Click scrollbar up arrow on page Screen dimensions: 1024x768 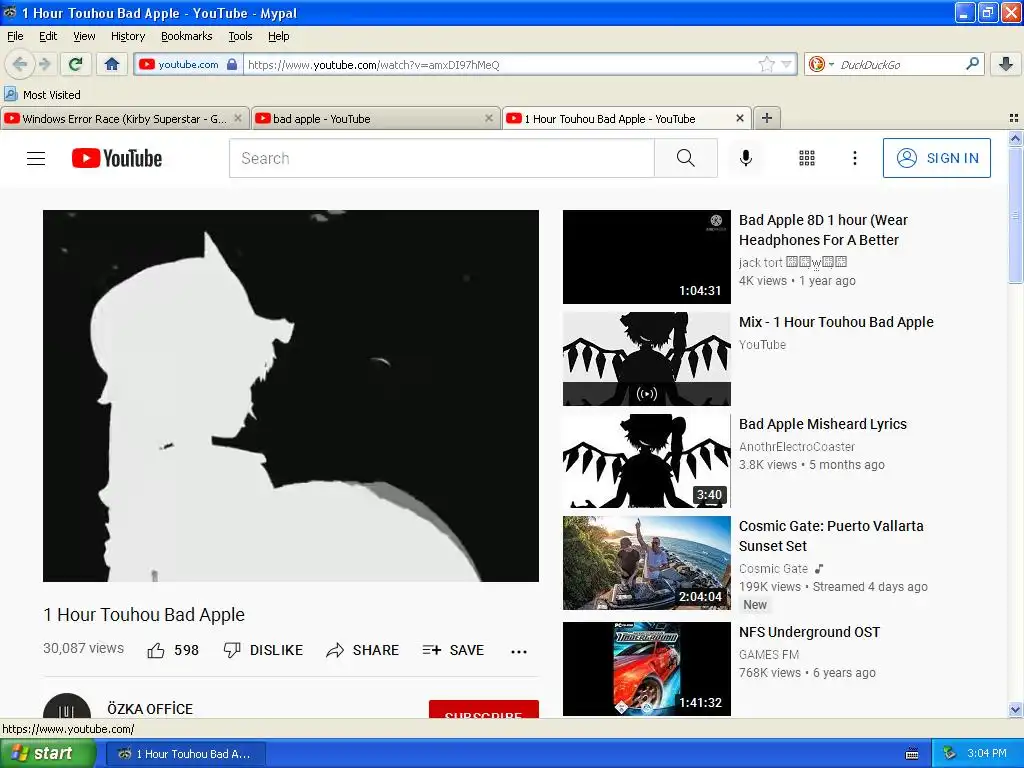coord(1015,138)
